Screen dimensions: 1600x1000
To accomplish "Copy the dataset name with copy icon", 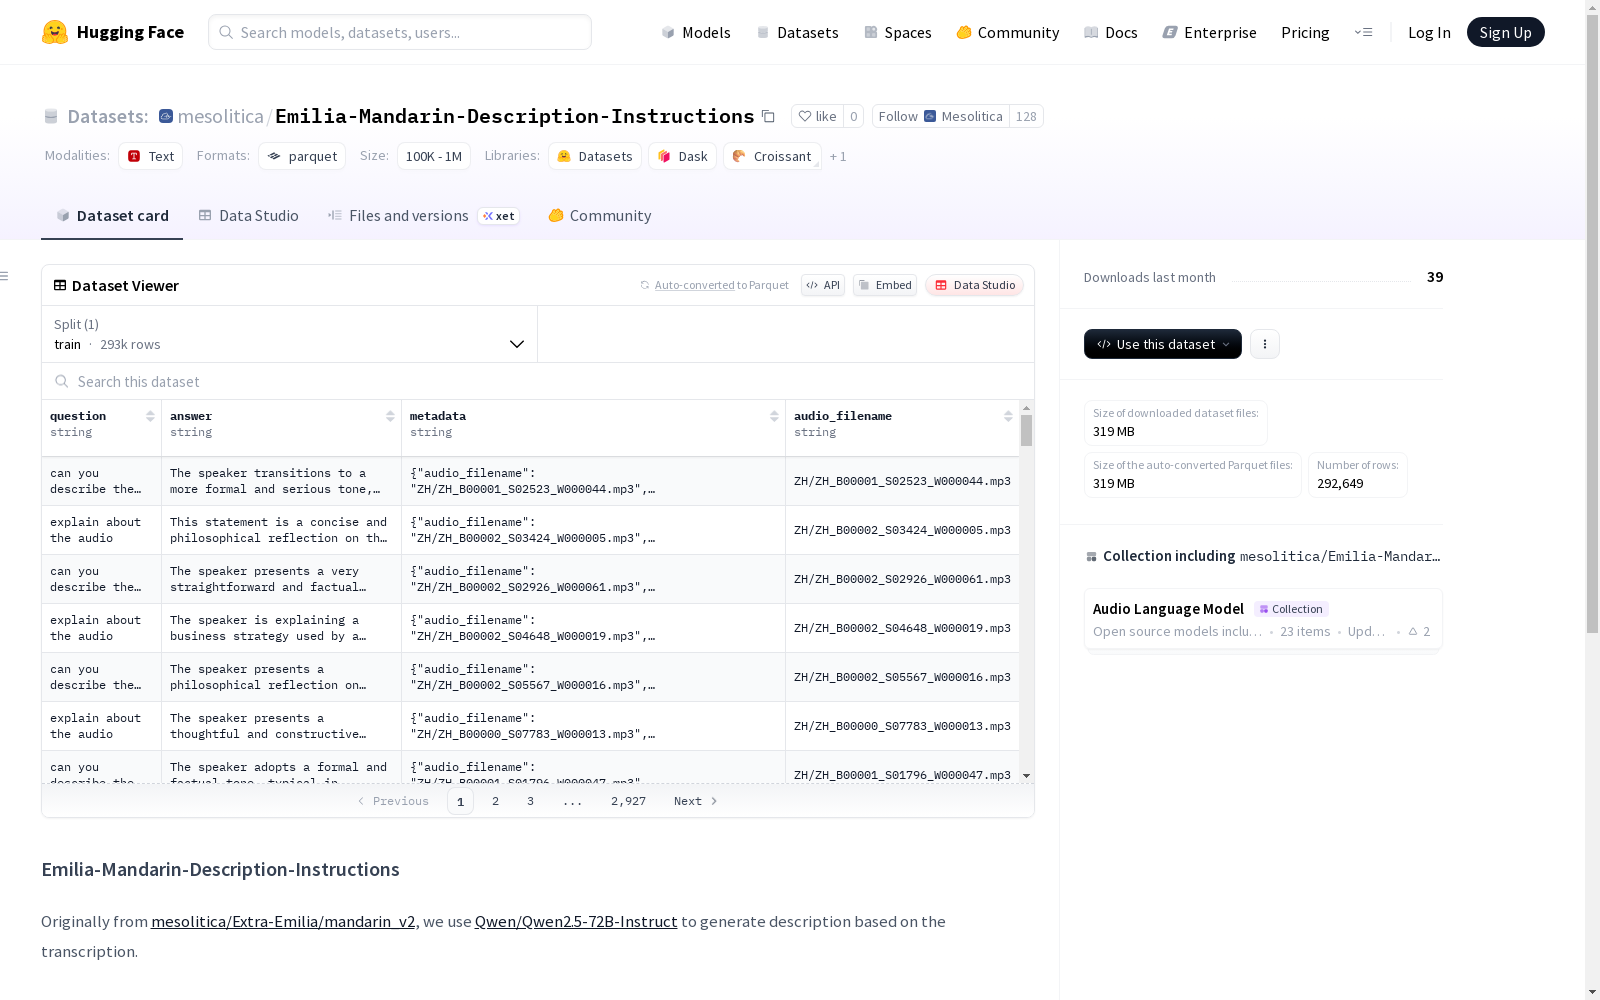I will 768,116.
